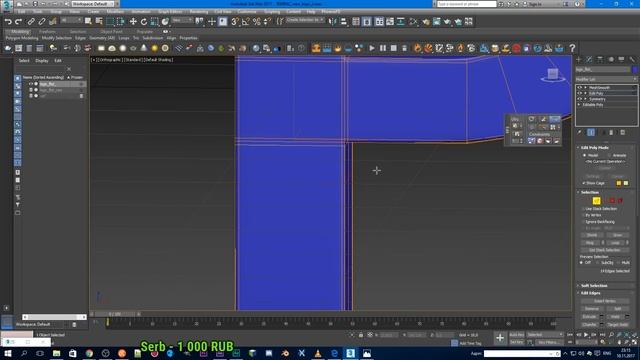
Task: Toggle the 3D Snaps tool
Action: (235, 22)
